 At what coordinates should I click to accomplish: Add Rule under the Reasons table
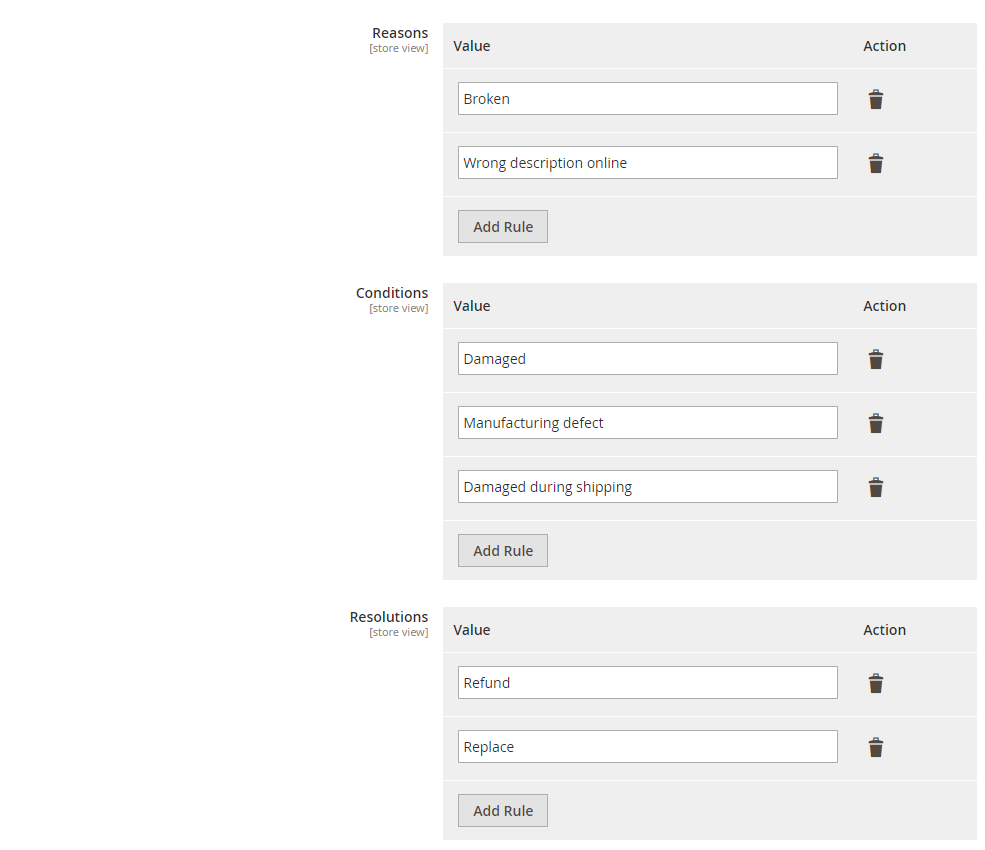pyautogui.click(x=502, y=227)
